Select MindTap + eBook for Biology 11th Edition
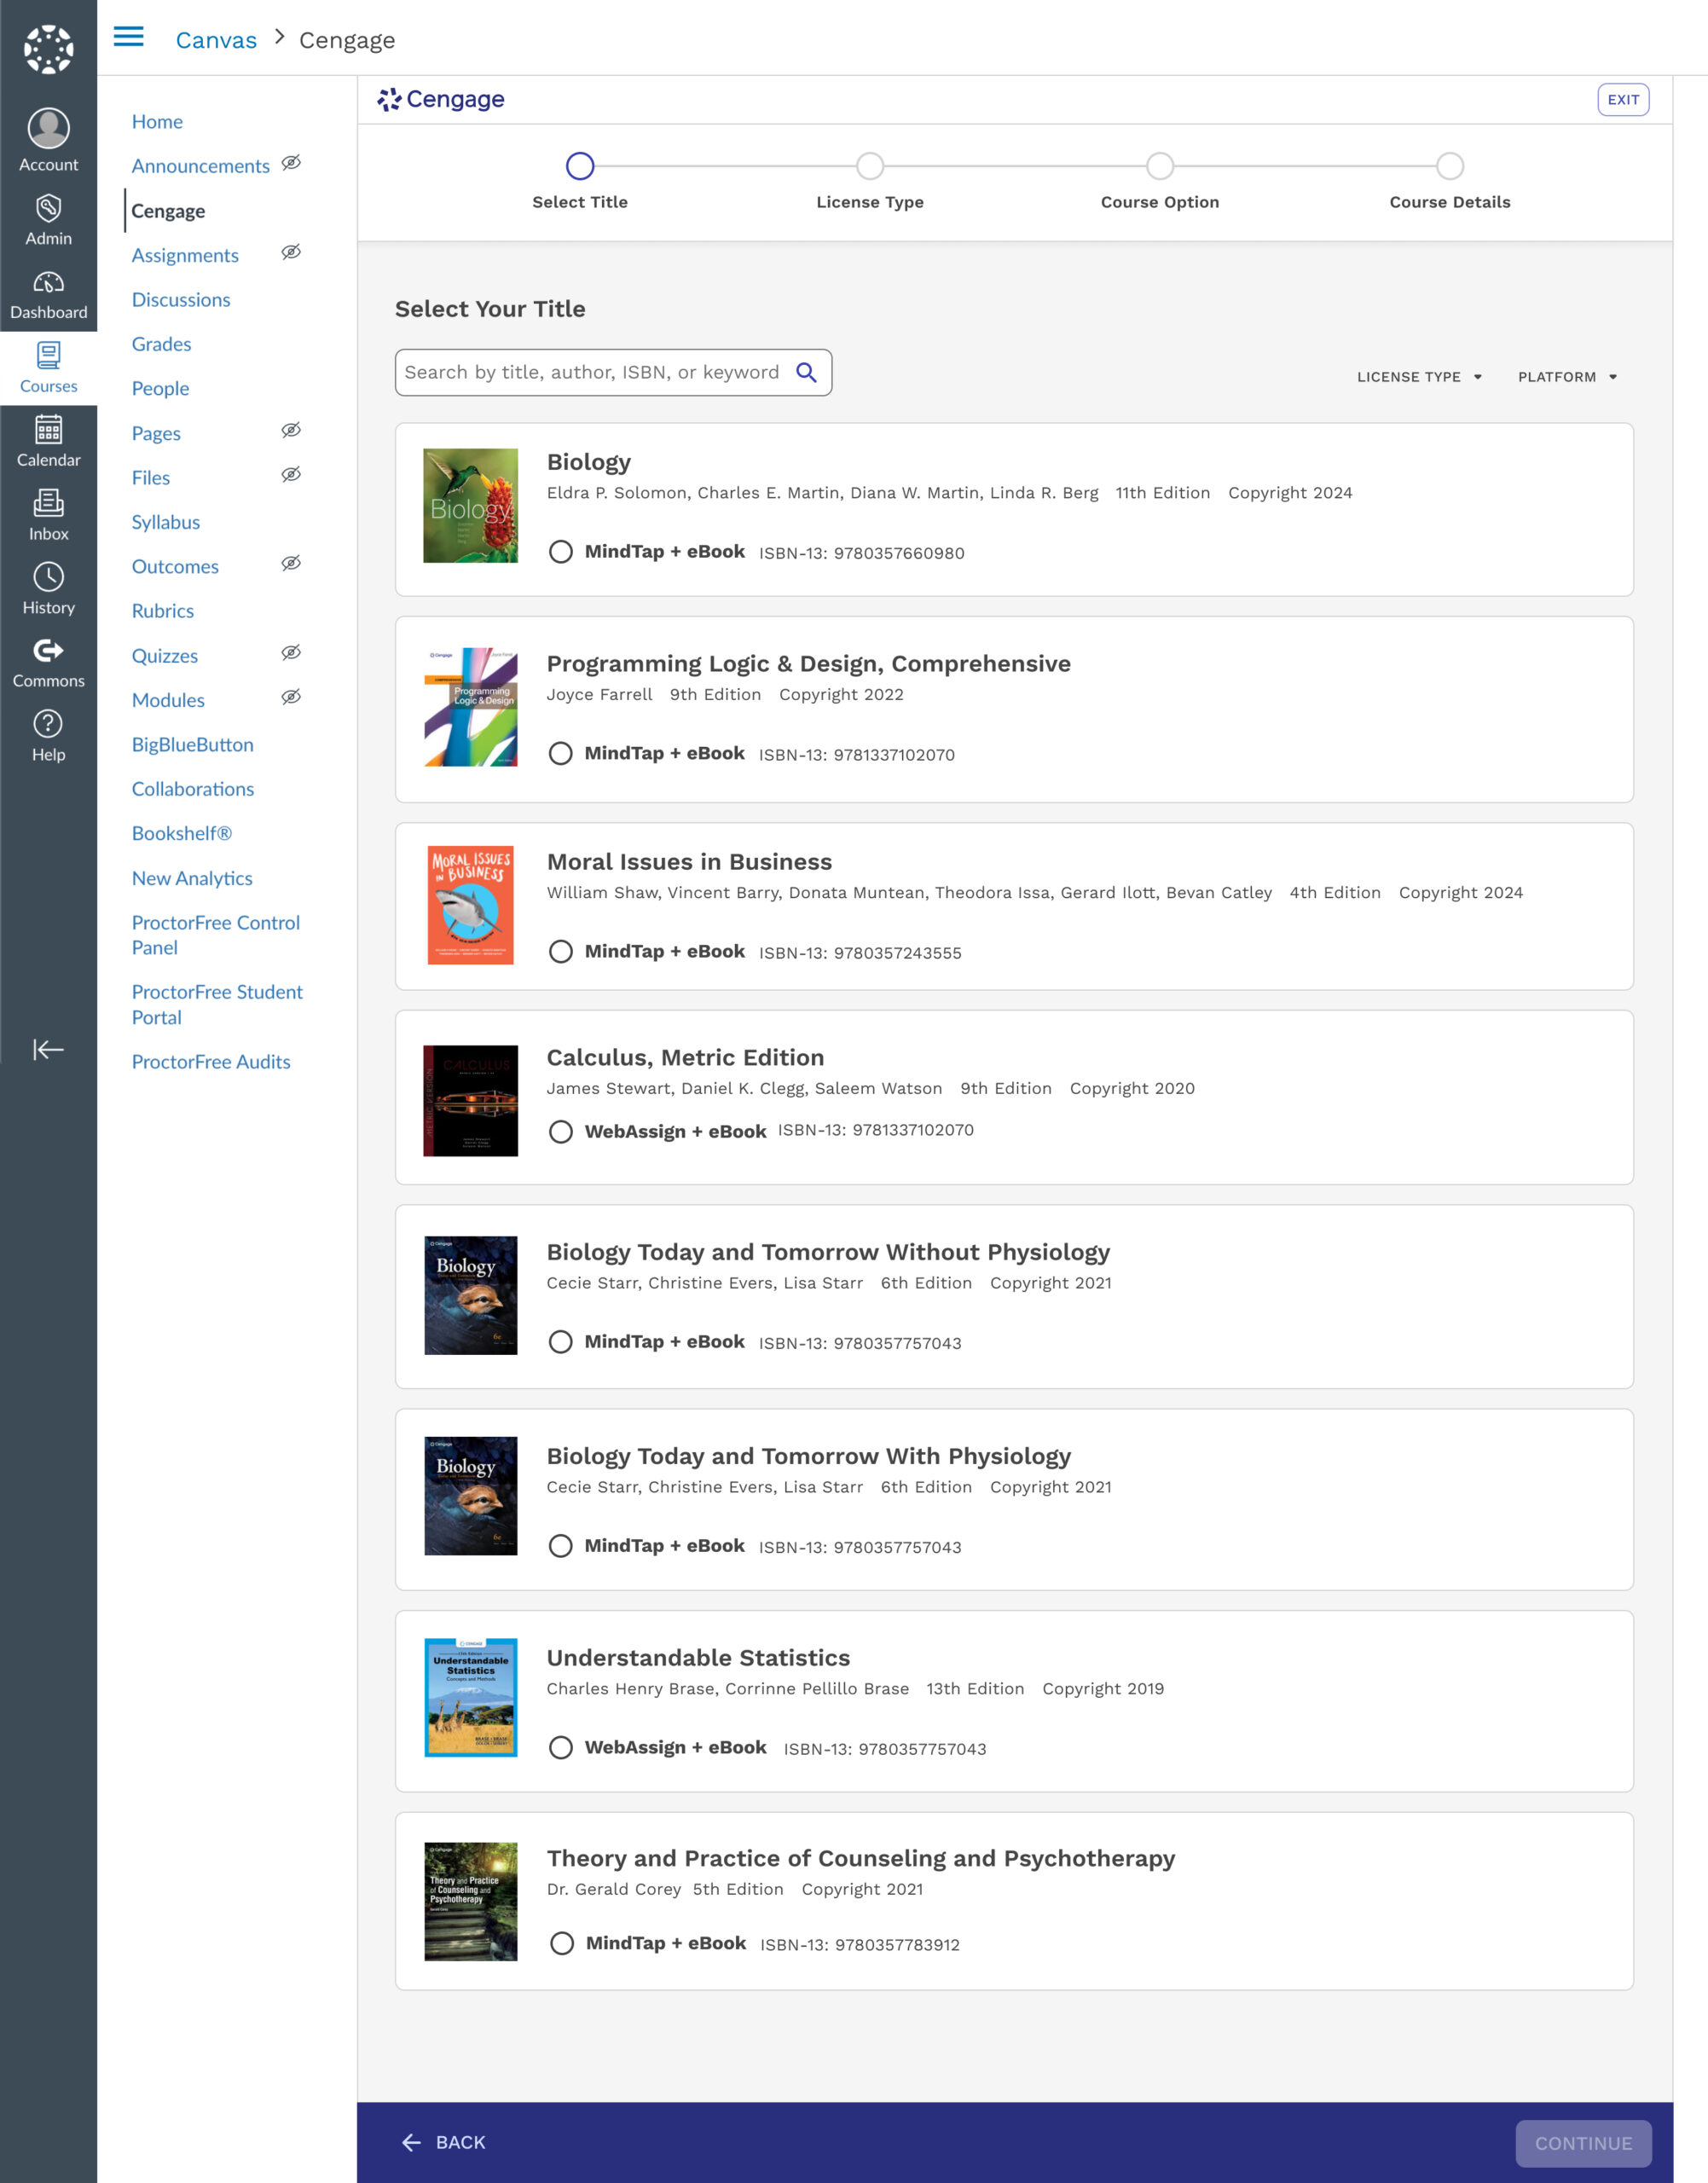 tap(561, 552)
